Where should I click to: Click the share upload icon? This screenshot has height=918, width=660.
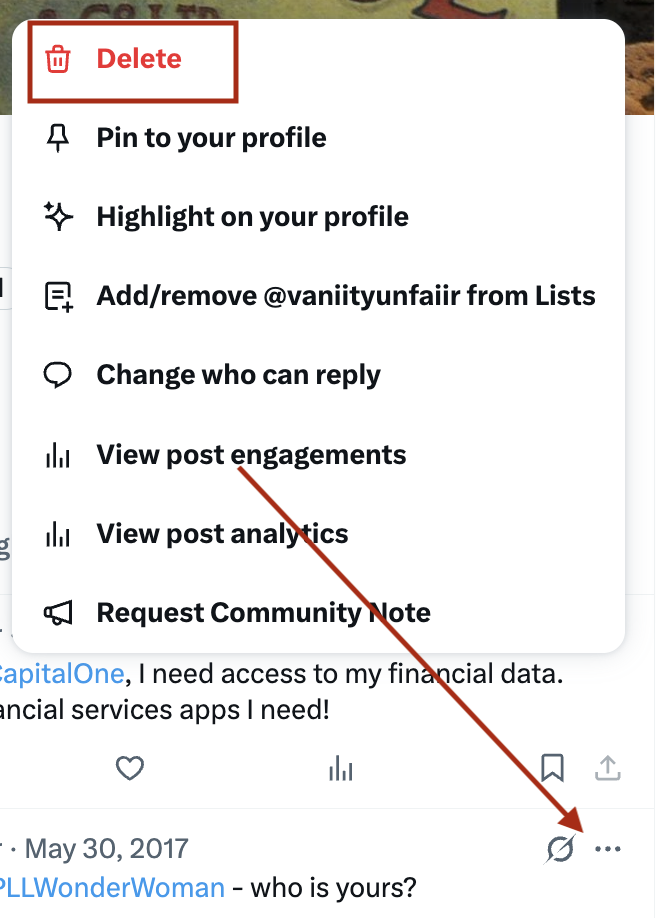[608, 768]
